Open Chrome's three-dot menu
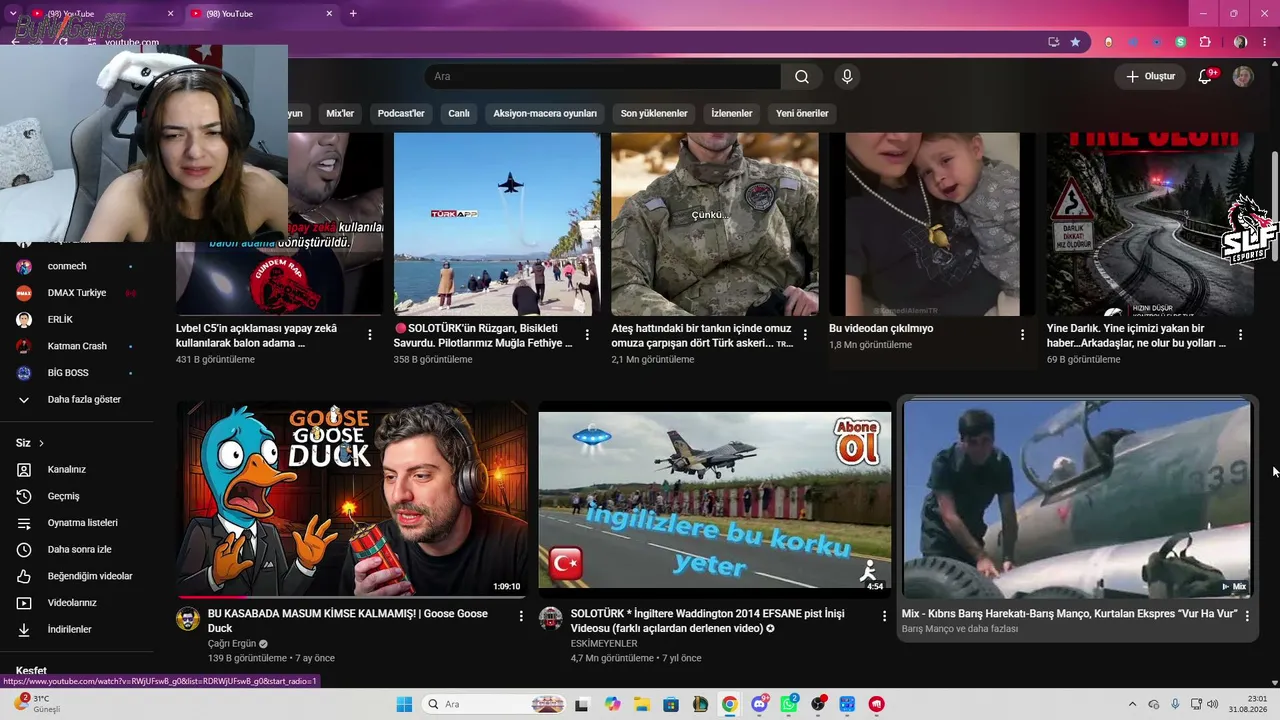1280x720 pixels. coord(1263,42)
